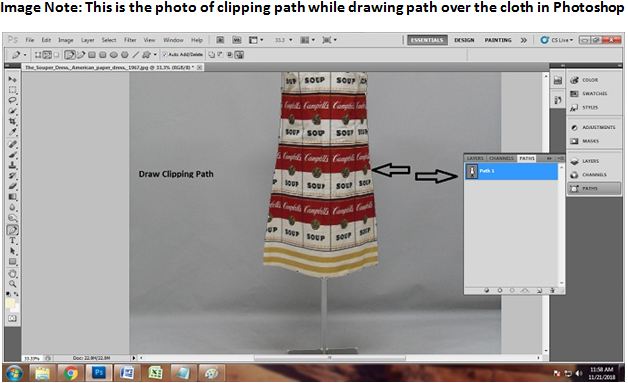Image resolution: width=628 pixels, height=383 pixels.
Task: Select the Blur tool
Action: pyautogui.click(x=12, y=207)
